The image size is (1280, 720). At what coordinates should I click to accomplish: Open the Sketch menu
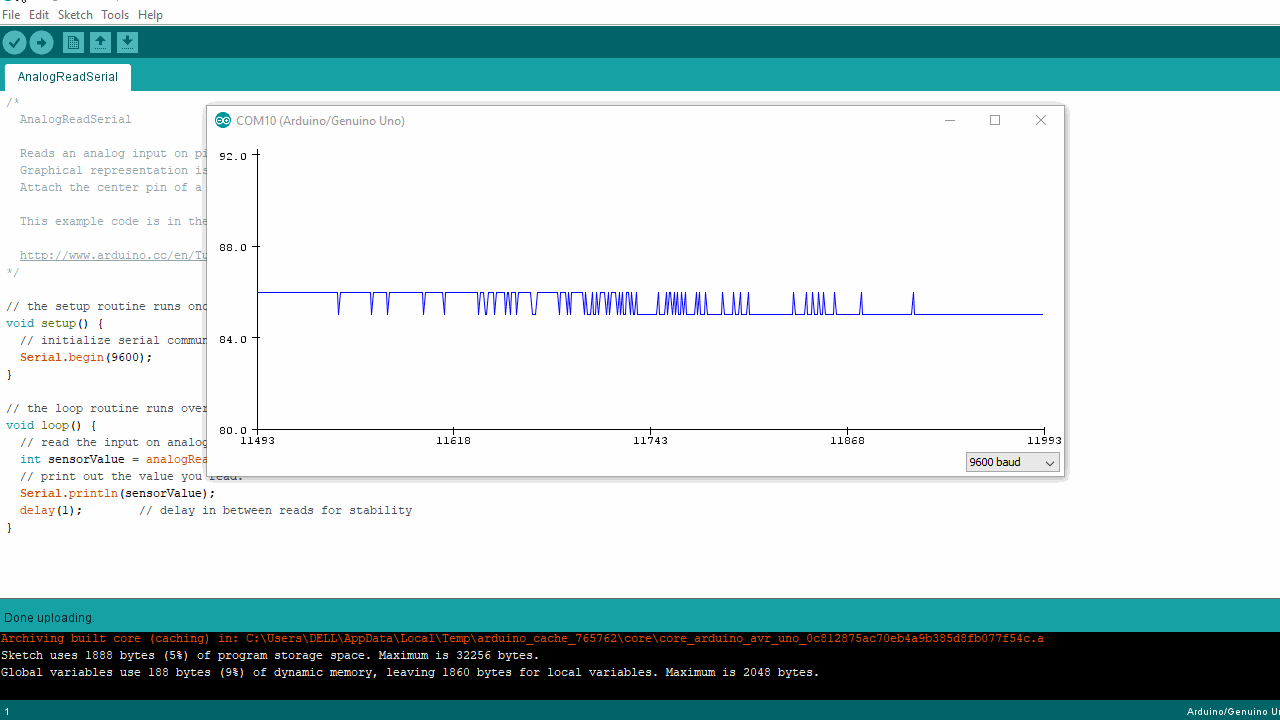(x=75, y=15)
